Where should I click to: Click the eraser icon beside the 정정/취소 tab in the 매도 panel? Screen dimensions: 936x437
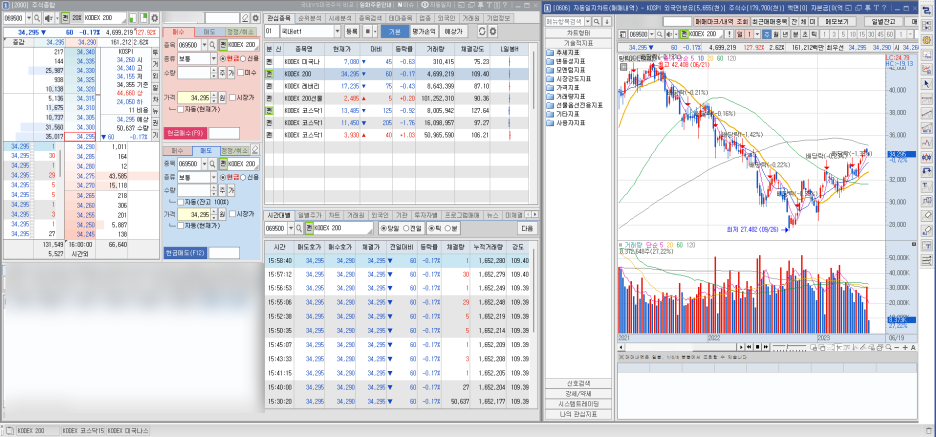coord(255,150)
